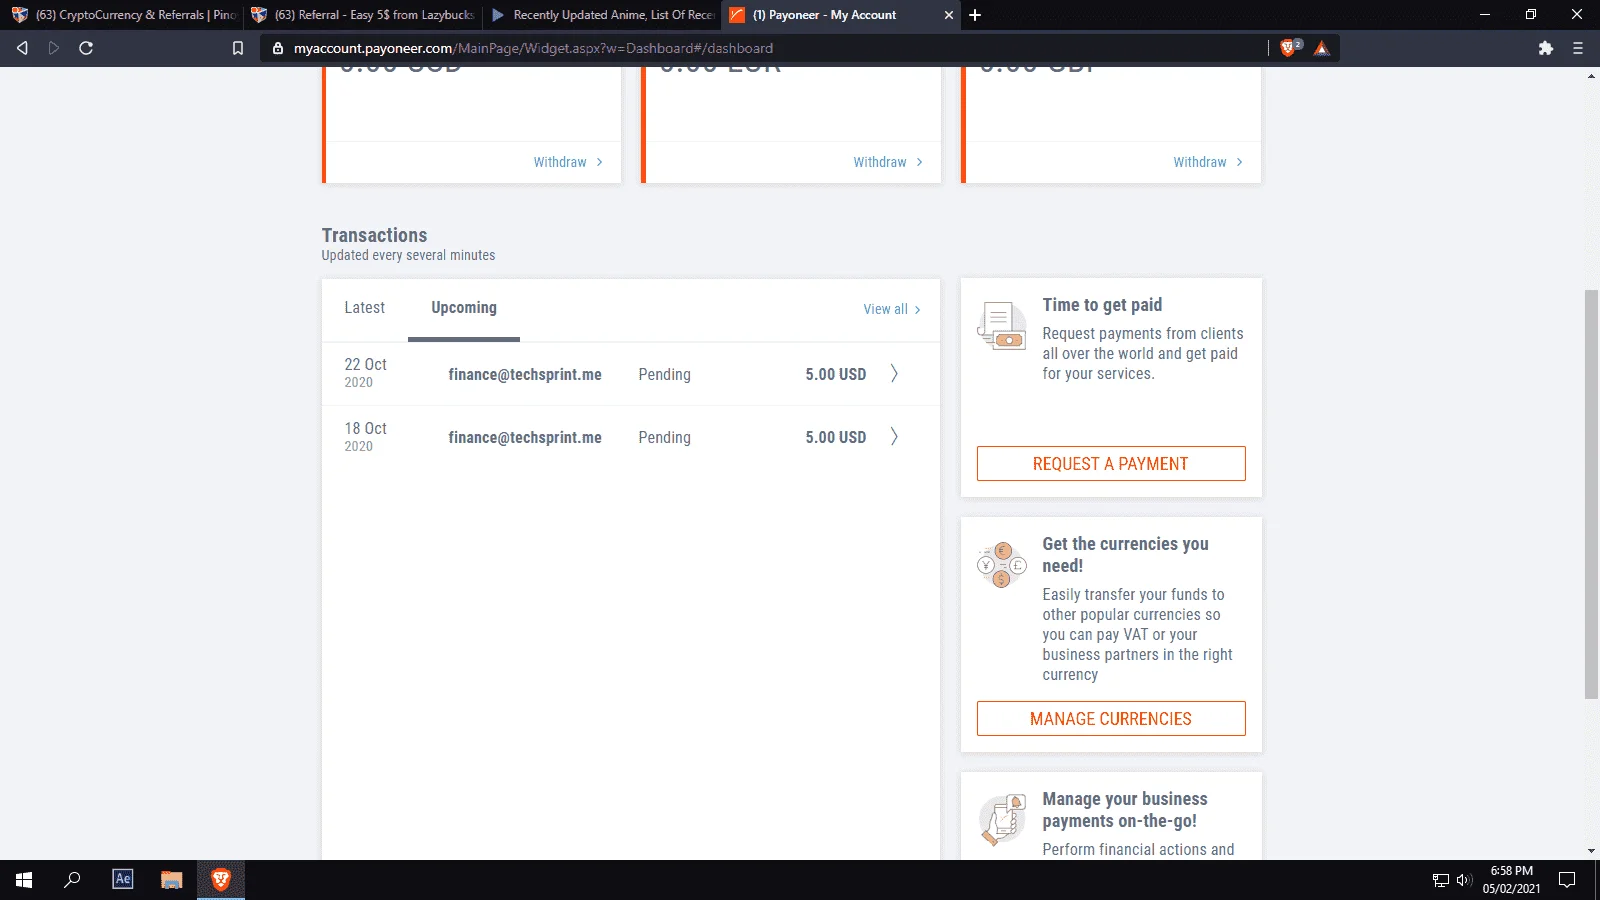Open the Windows notification center
The height and width of the screenshot is (900, 1600).
1568,880
